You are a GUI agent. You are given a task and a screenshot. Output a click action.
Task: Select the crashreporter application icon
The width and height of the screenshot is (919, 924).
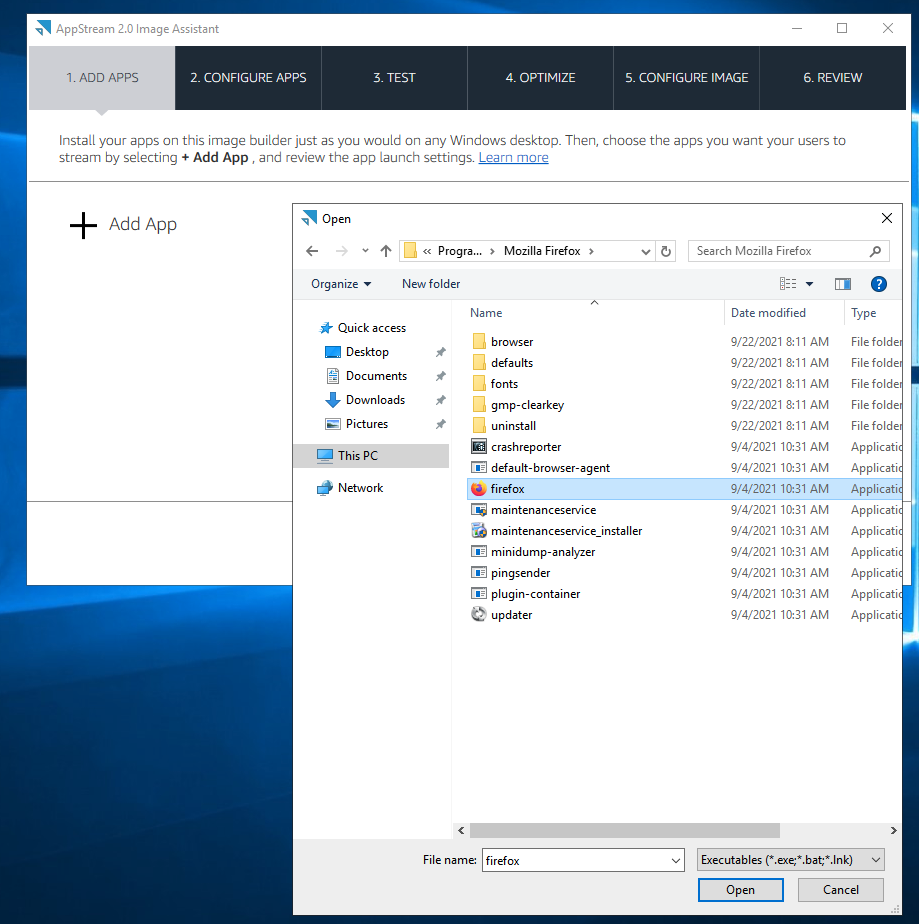479,447
